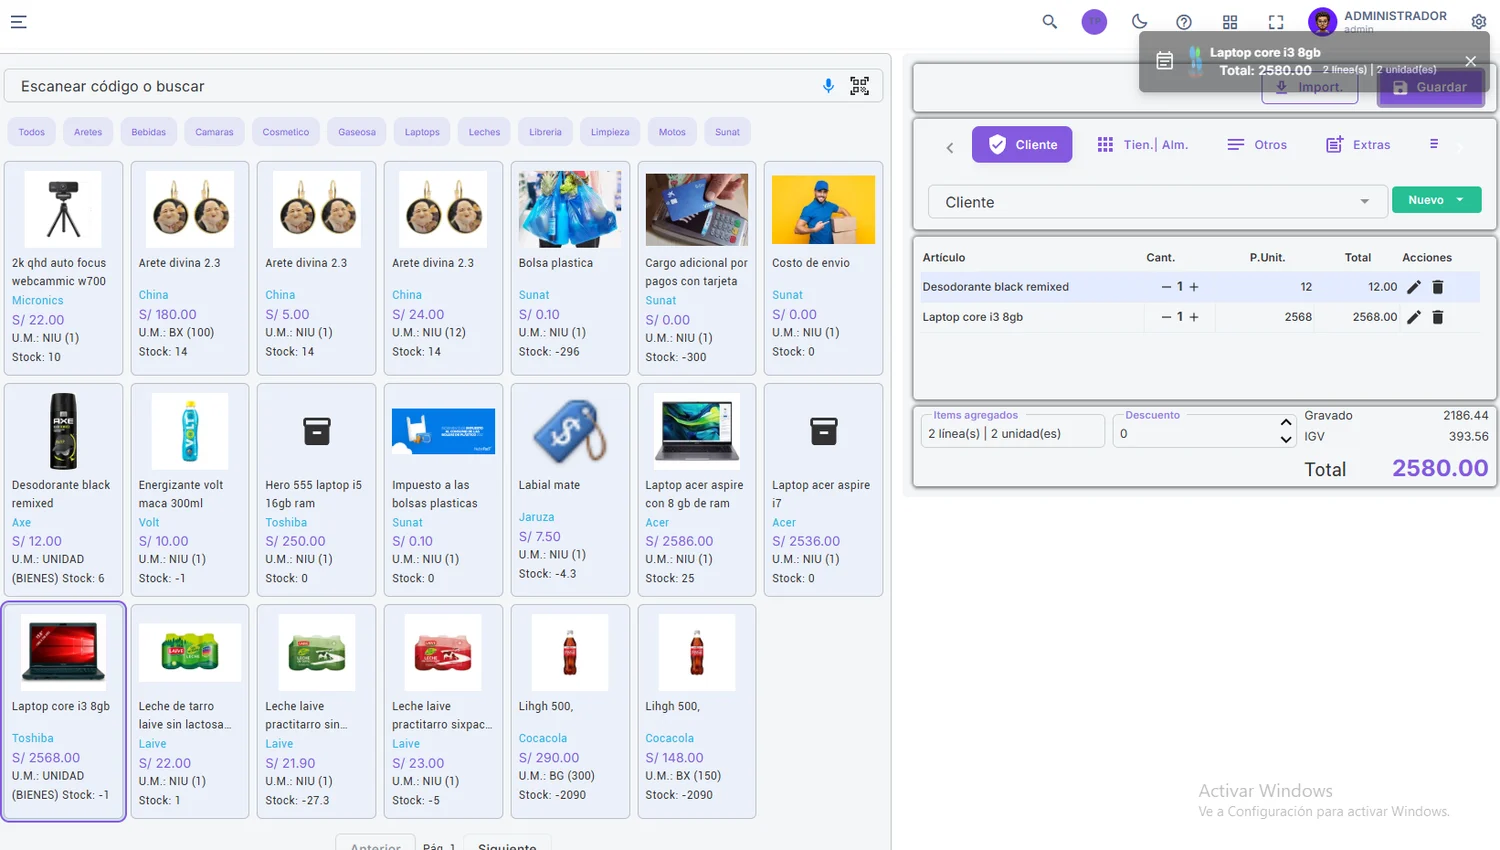
Task: Click the search magnifier icon in header
Action: (1049, 21)
